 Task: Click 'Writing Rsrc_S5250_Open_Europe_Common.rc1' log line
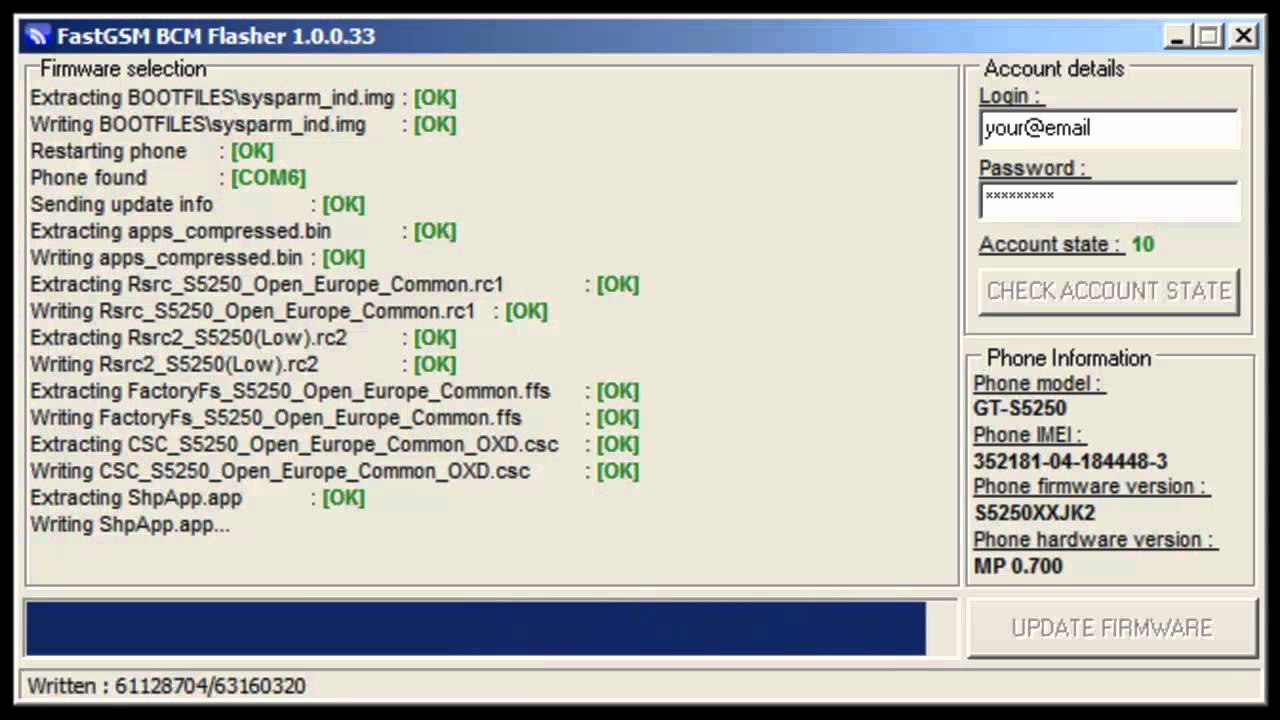pyautogui.click(x=289, y=311)
